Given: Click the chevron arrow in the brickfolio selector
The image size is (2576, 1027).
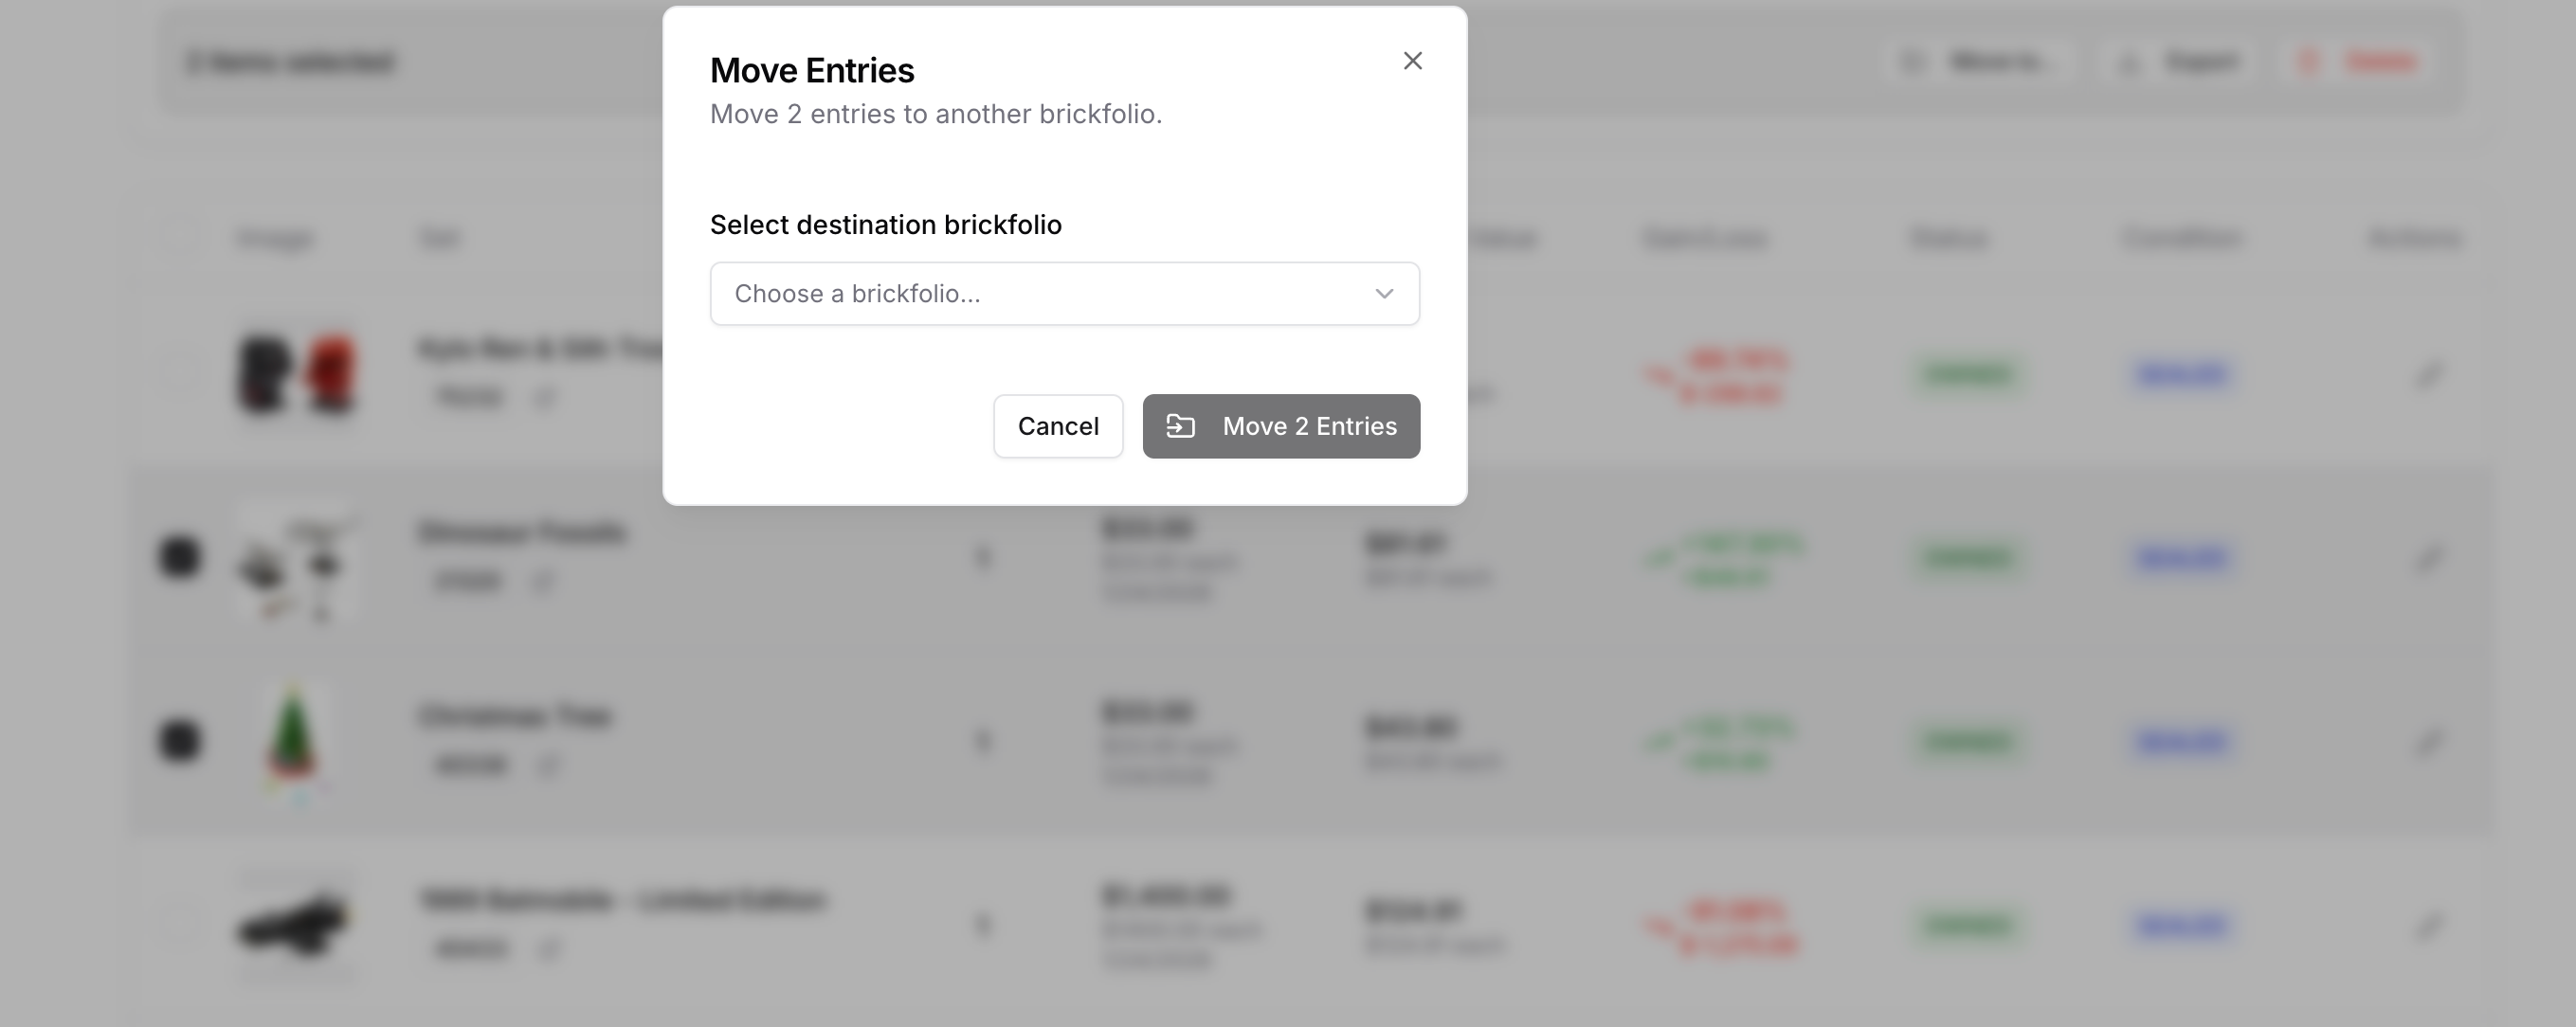Looking at the screenshot, I should click(1384, 293).
